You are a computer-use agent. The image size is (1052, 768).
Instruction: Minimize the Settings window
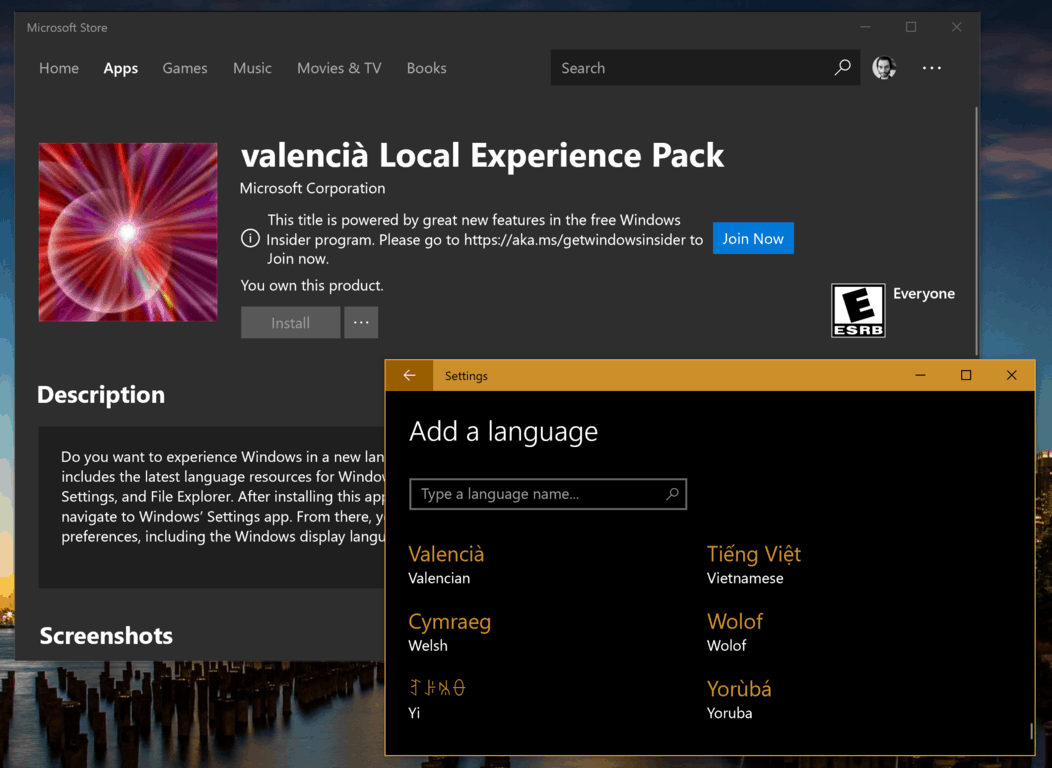click(x=920, y=376)
